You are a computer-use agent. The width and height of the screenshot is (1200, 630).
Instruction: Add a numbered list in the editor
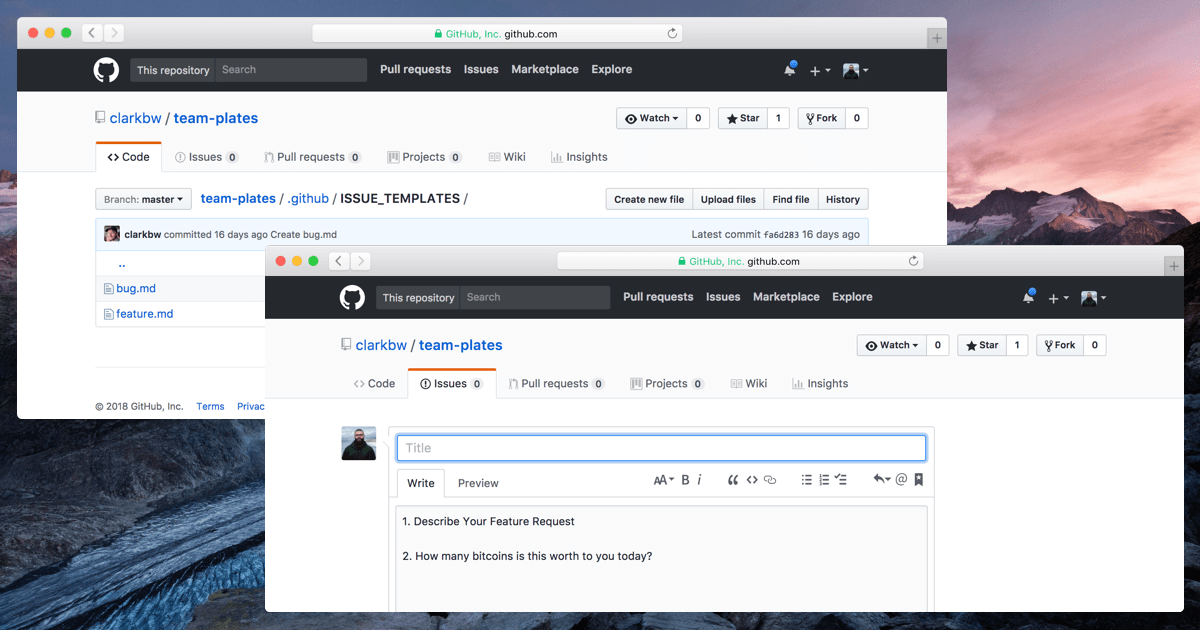[x=824, y=480]
